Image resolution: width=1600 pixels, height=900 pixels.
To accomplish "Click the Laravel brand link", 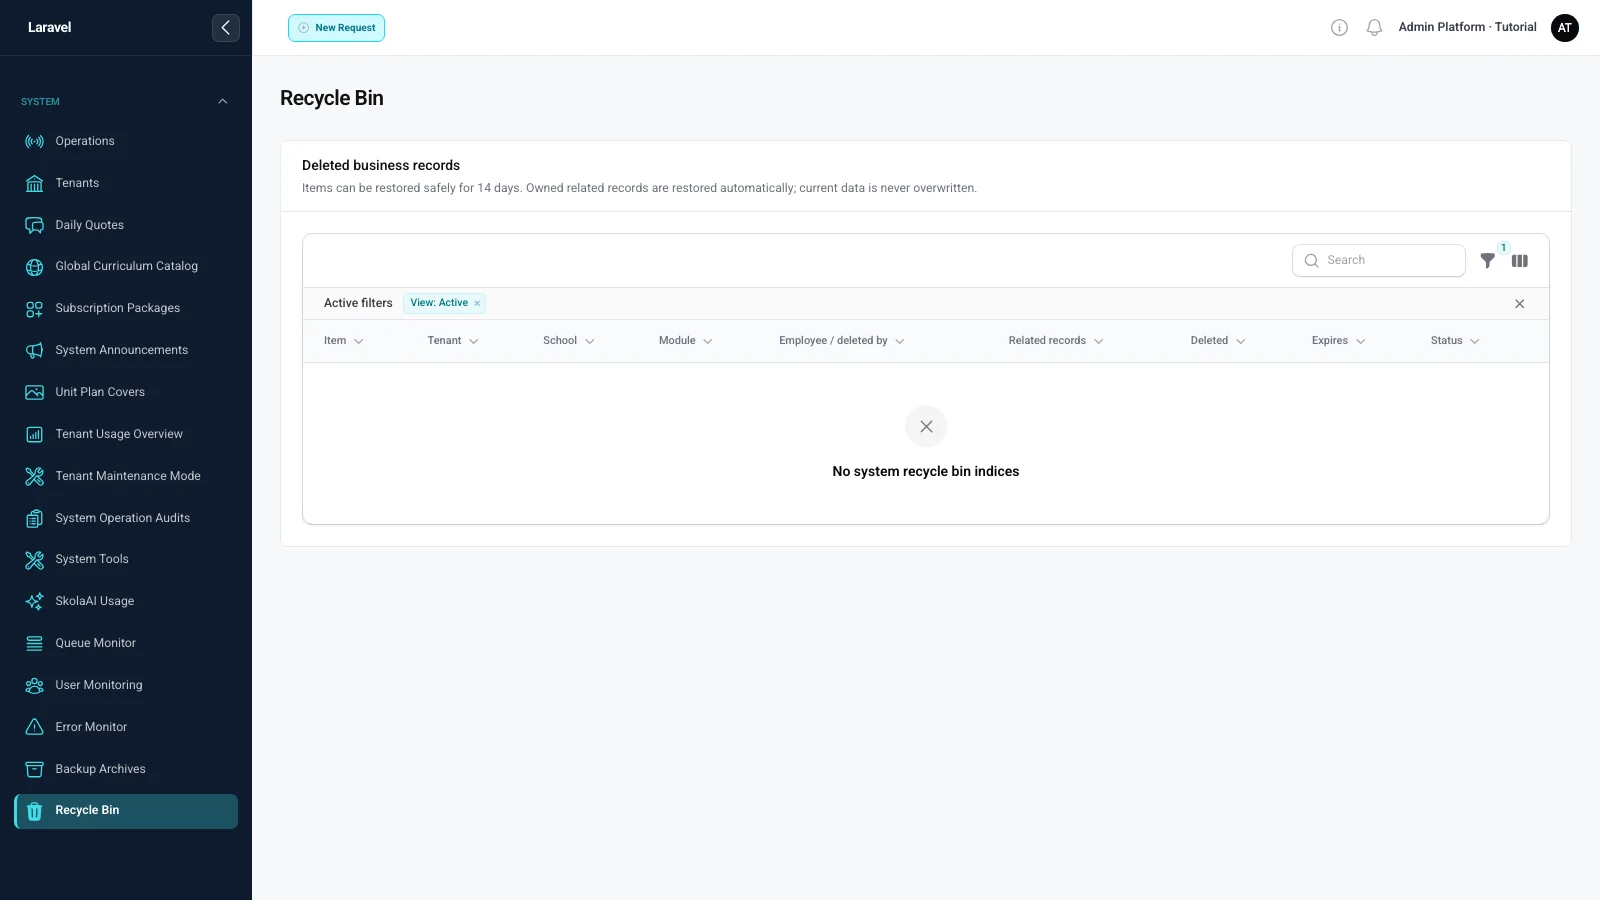I will click(50, 28).
